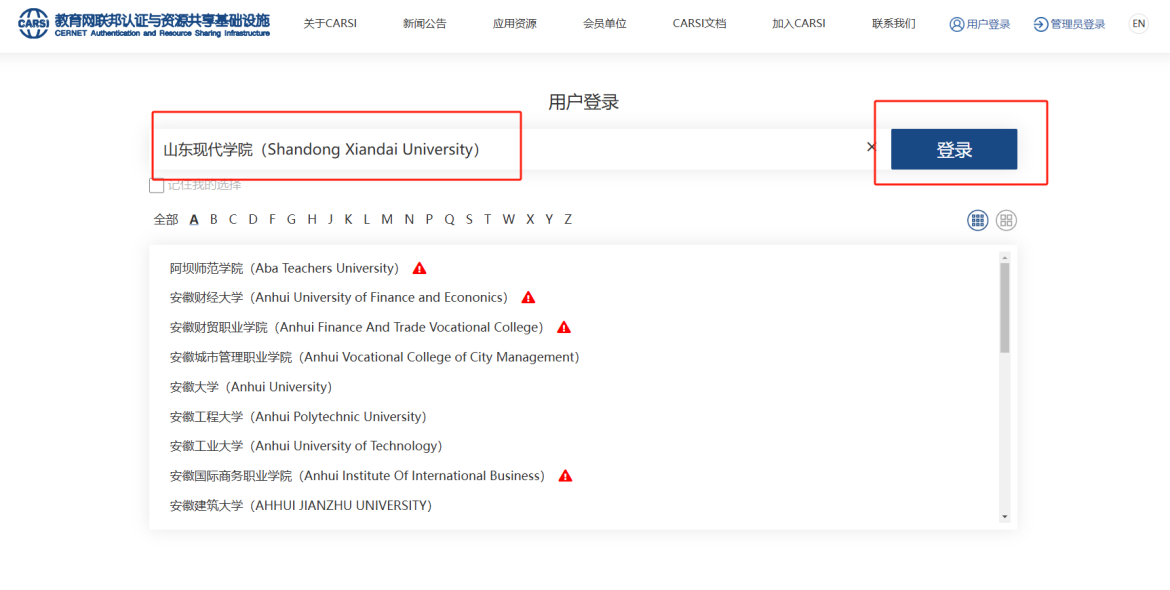Filter schools by letter X
This screenshot has height=590, width=1170.
pos(530,219)
